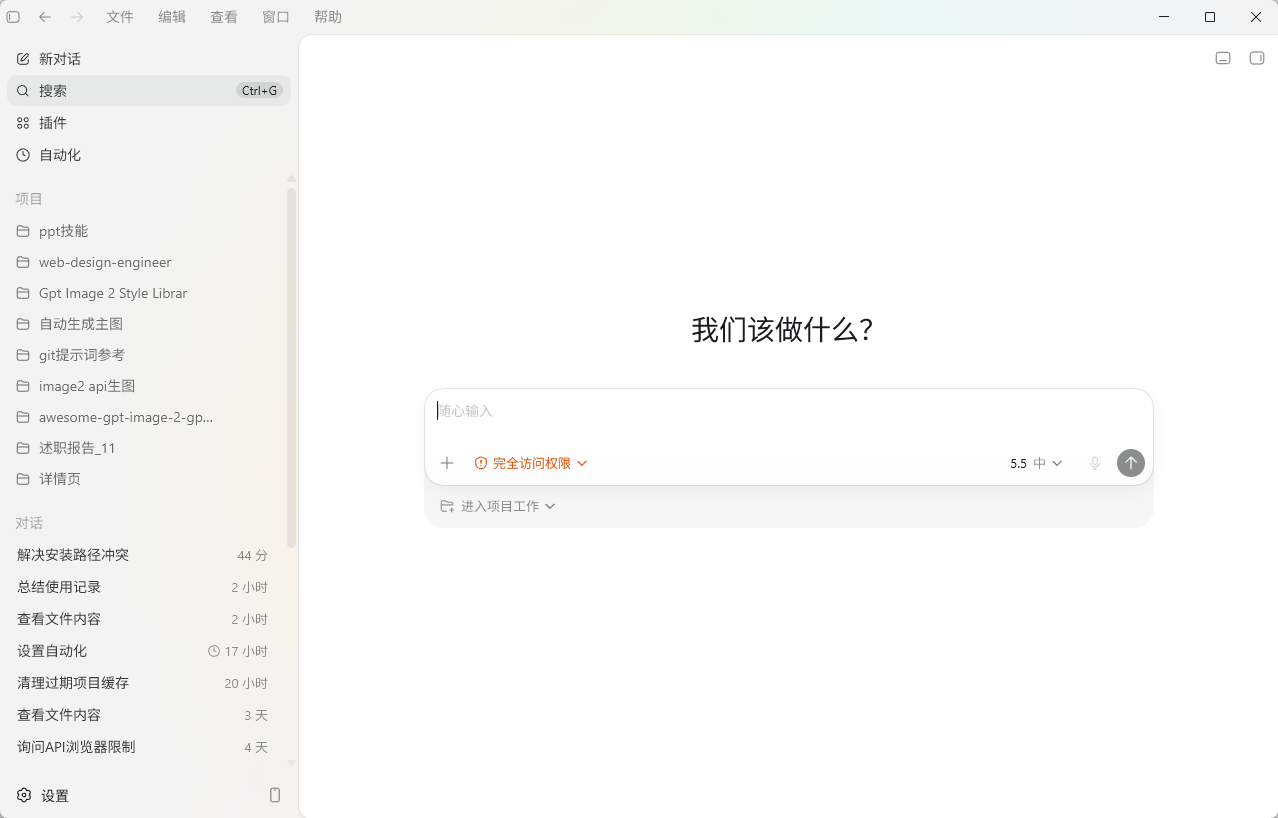This screenshot has width=1278, height=818.
Task: Open the 文件 menu
Action: click(120, 17)
